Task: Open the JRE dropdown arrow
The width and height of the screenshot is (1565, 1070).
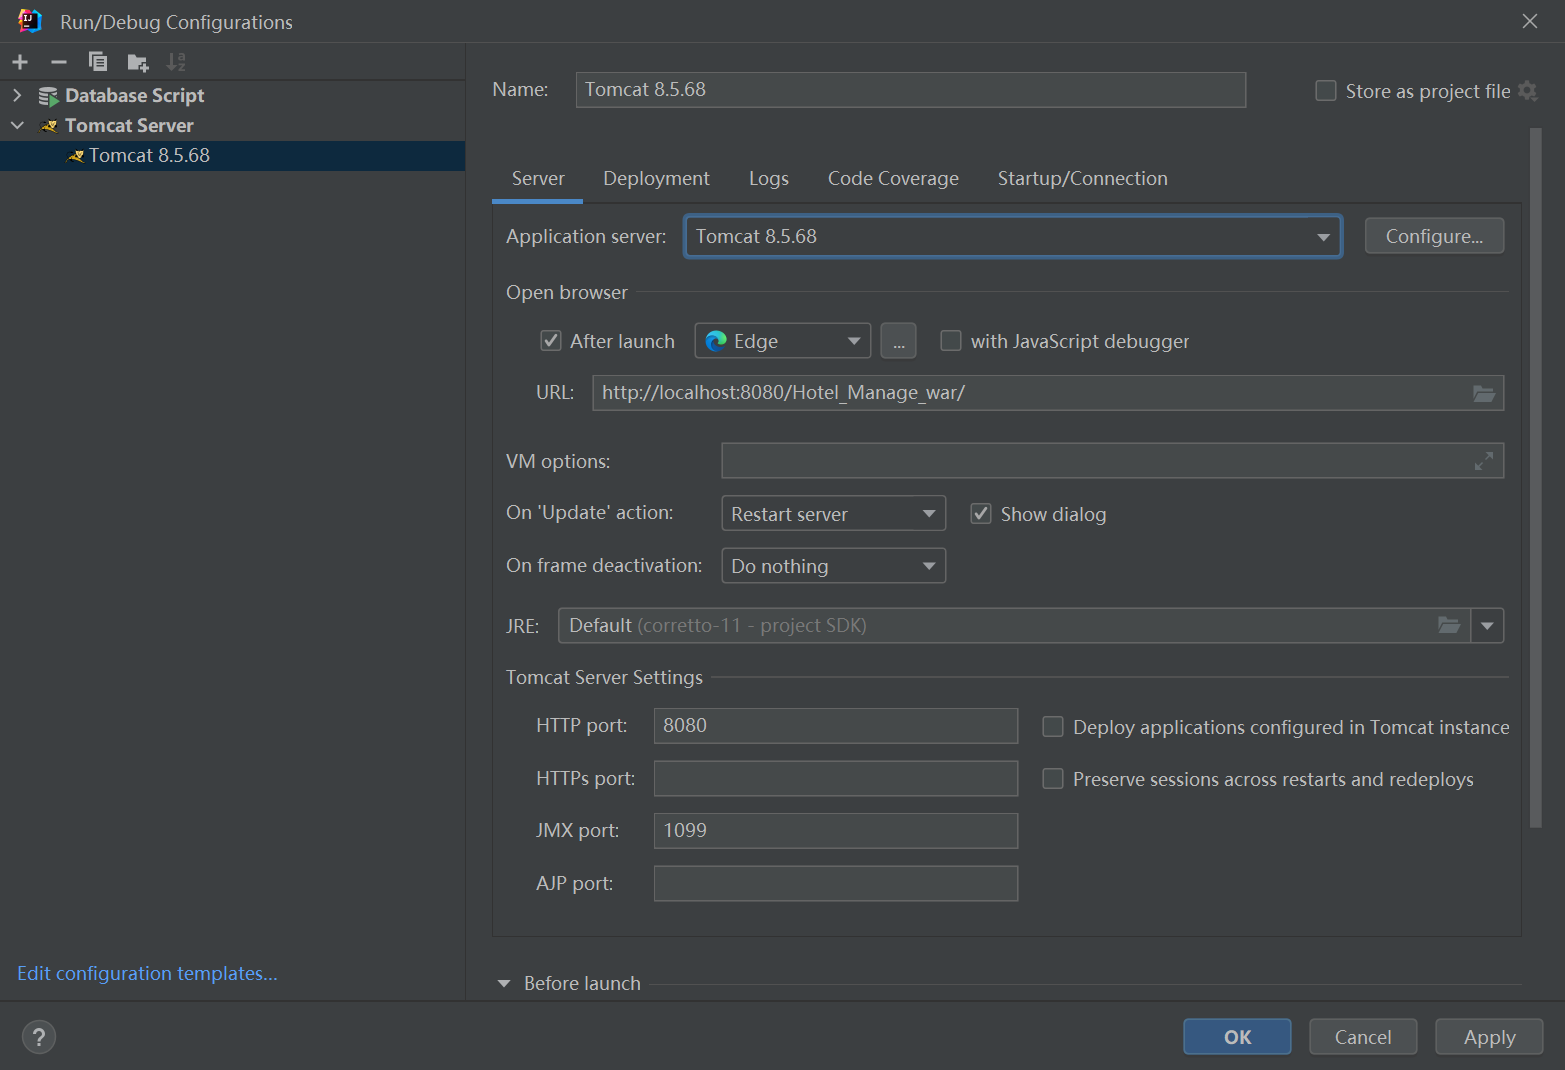Action: [x=1487, y=625]
